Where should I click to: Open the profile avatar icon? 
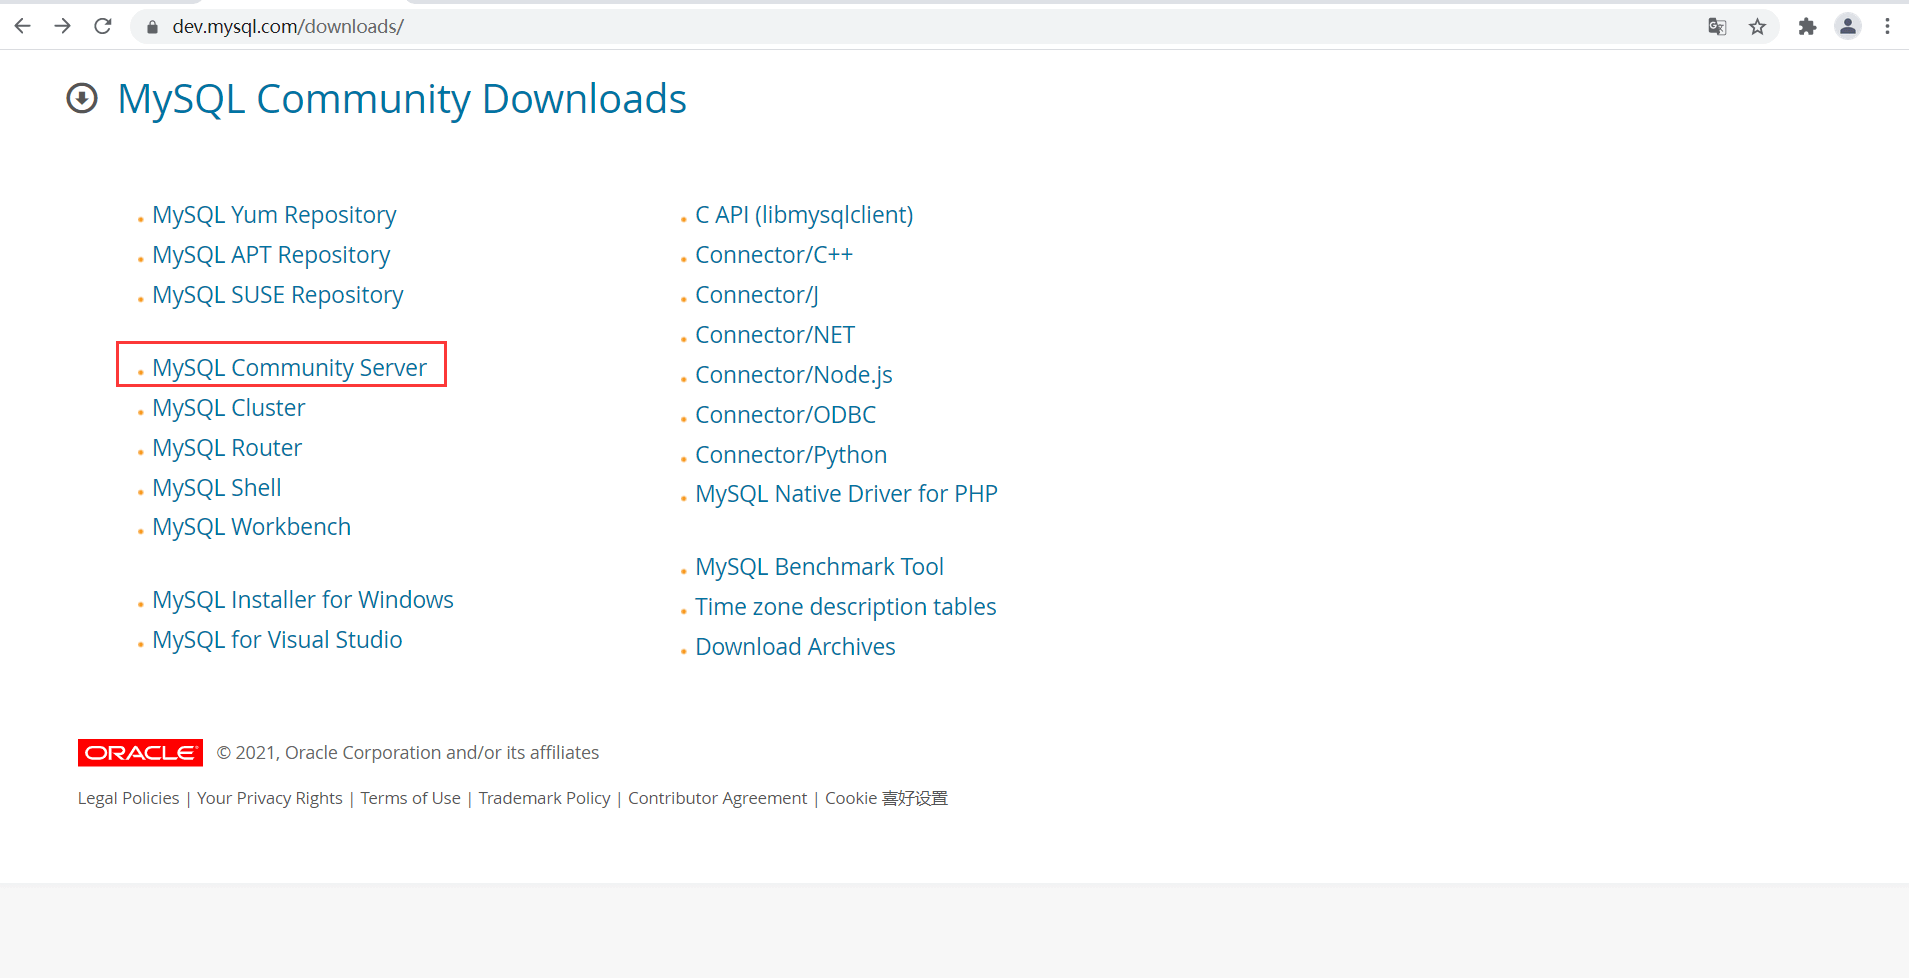click(1848, 27)
